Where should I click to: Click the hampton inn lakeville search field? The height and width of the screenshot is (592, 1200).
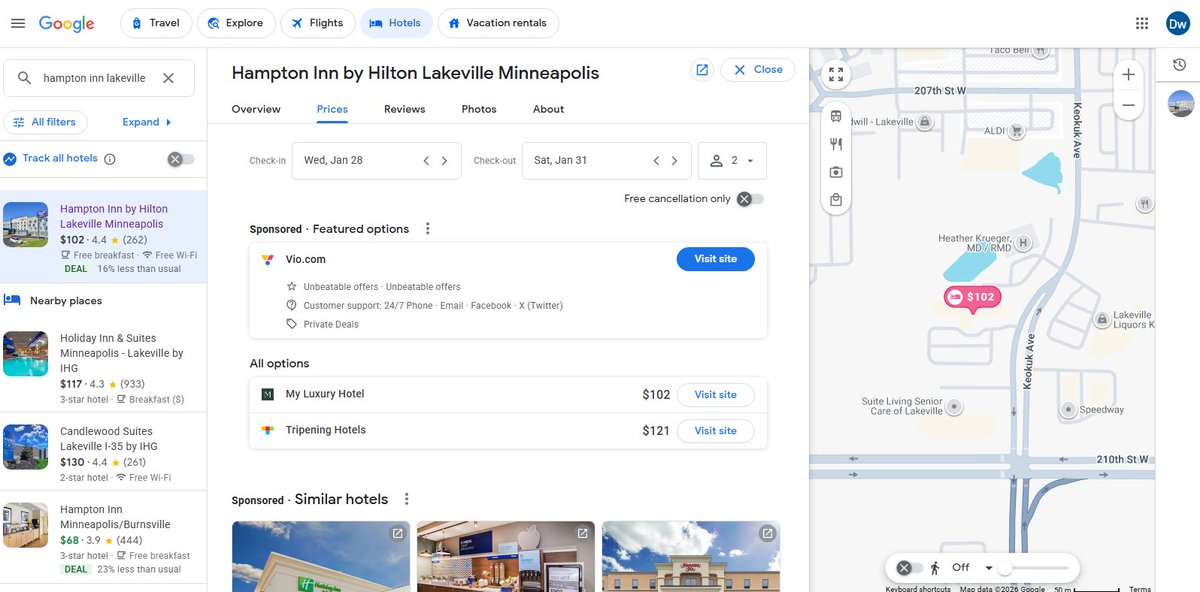pyautogui.click(x=95, y=78)
